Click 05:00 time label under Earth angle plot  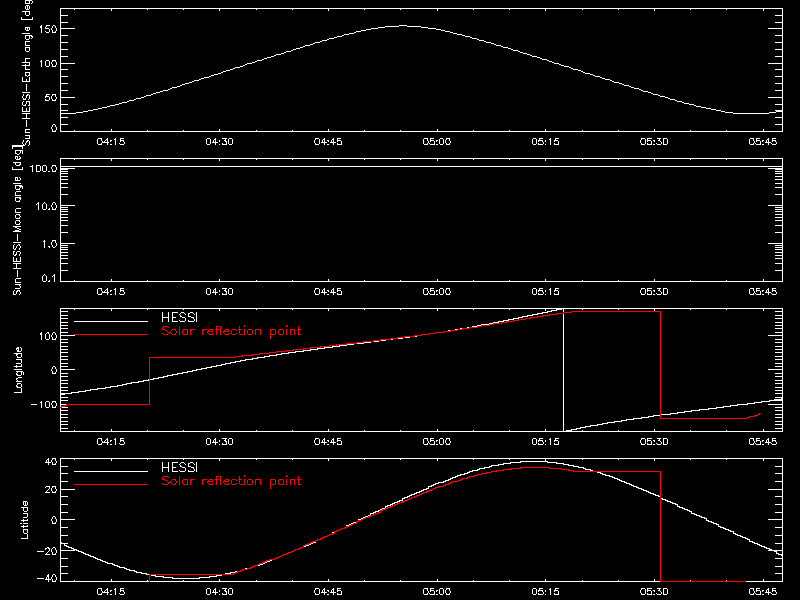click(x=437, y=142)
